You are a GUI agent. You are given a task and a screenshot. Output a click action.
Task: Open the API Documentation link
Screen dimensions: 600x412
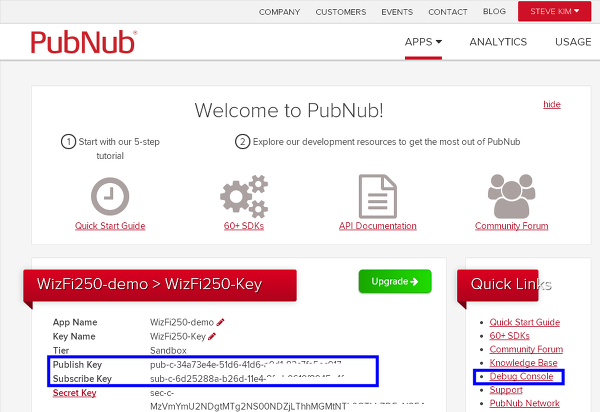click(378, 226)
